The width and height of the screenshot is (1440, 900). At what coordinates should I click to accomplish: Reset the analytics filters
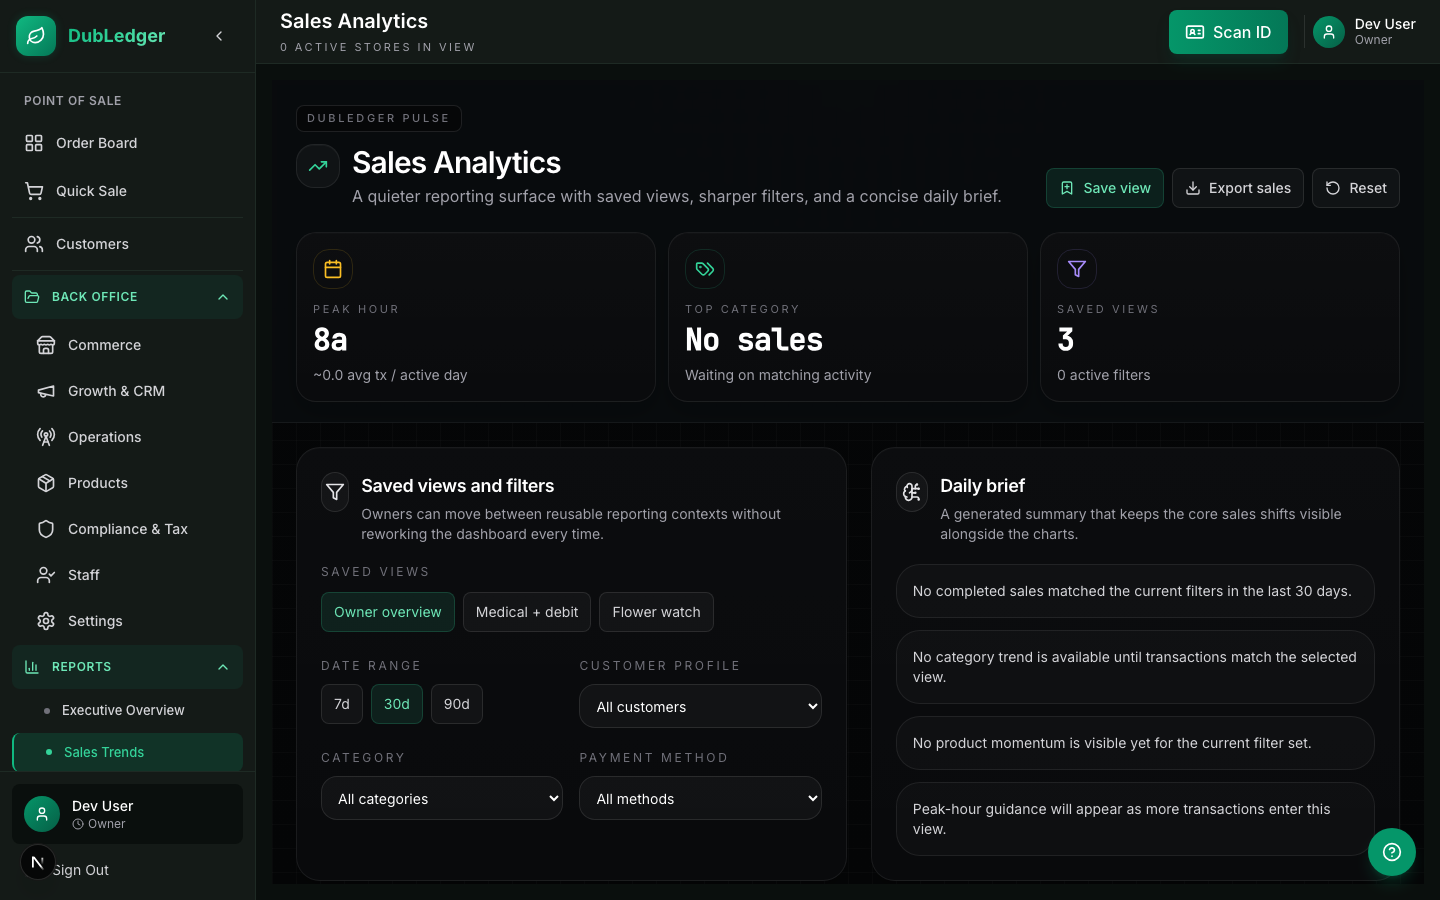coord(1356,188)
